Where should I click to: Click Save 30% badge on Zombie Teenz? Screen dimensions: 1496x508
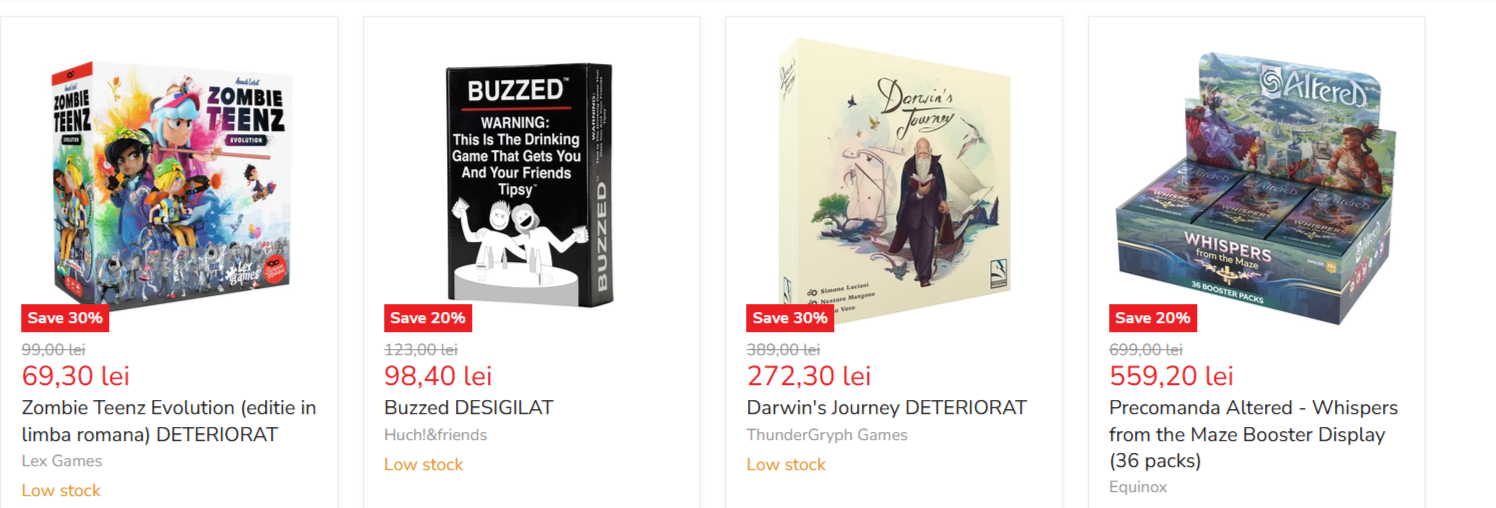coord(65,318)
